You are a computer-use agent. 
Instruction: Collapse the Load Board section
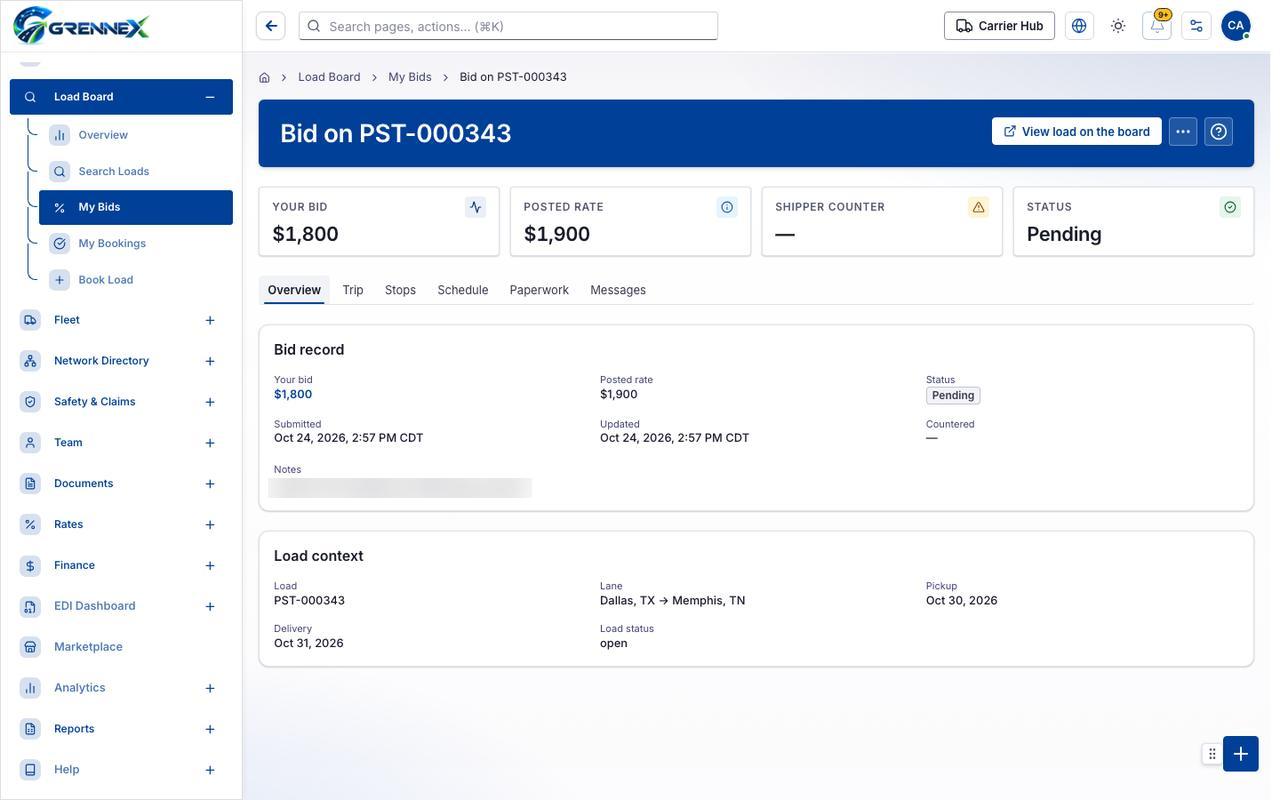pos(210,97)
